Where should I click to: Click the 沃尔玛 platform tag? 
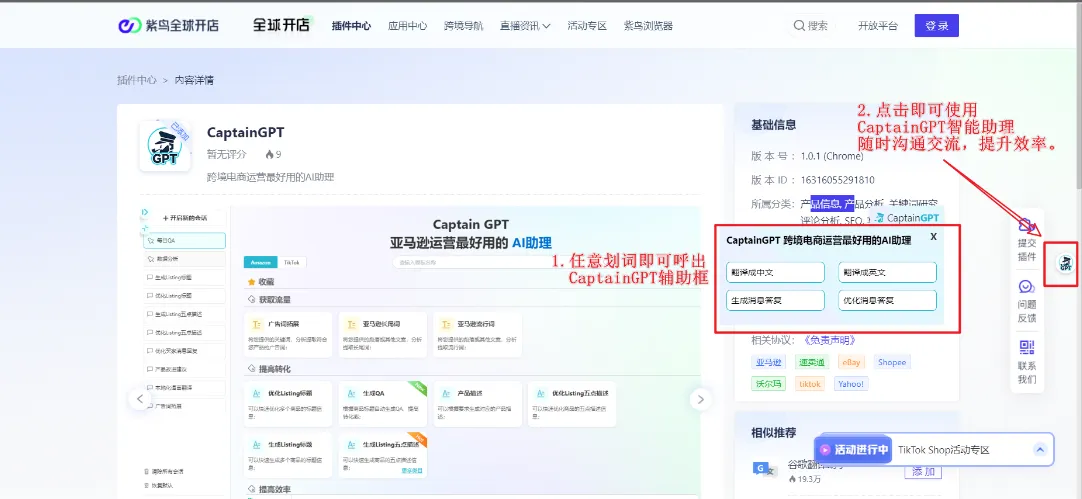769,384
